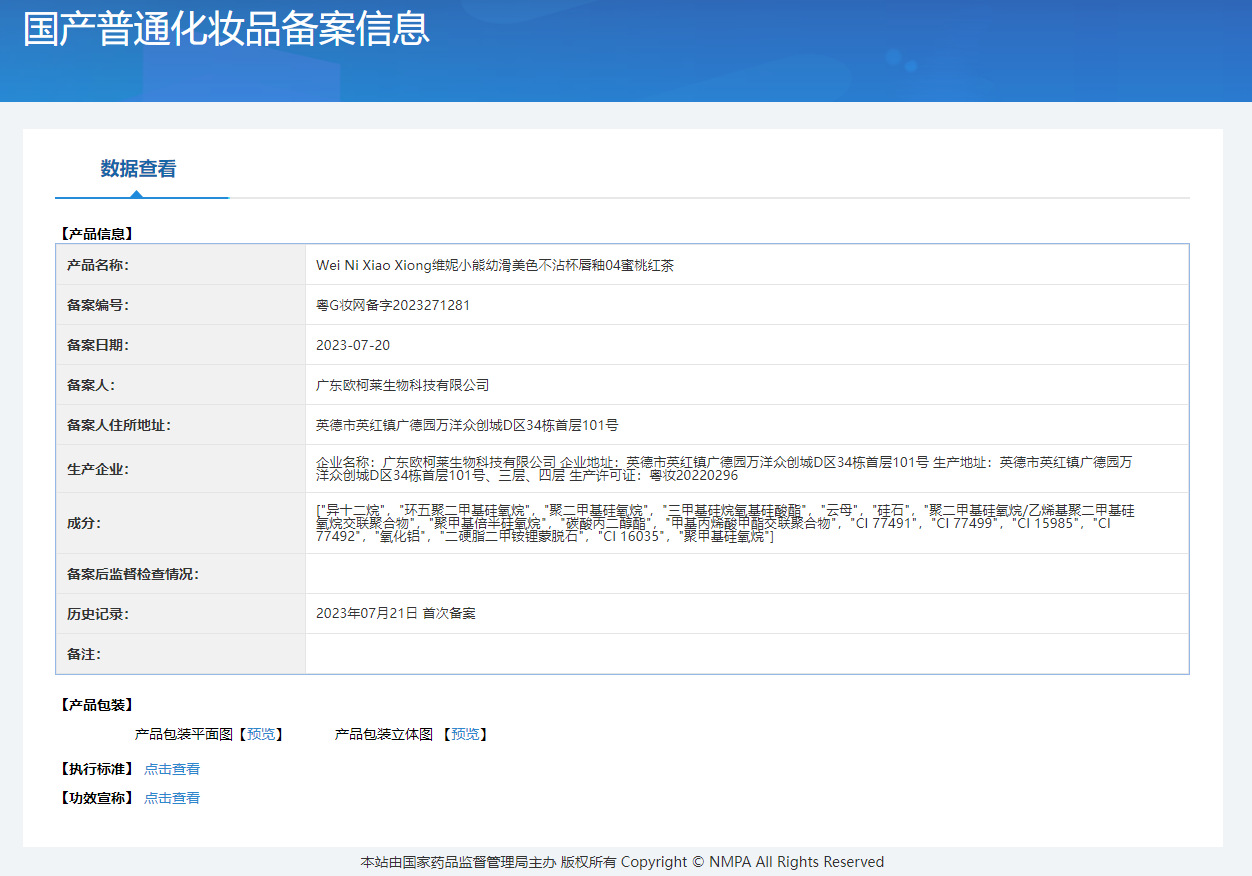Select the registrant address in 备案人住所地址 row
This screenshot has width=1252, height=876.
467,425
